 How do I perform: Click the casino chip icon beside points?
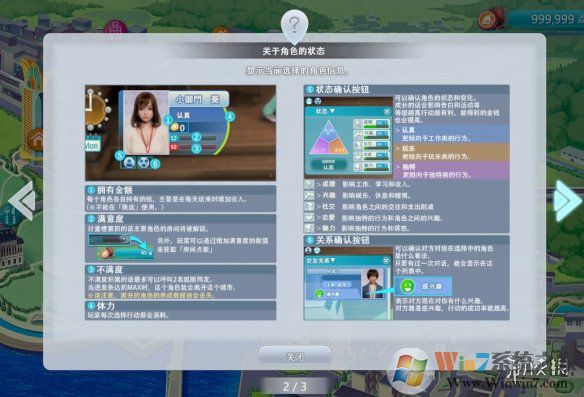coord(491,19)
